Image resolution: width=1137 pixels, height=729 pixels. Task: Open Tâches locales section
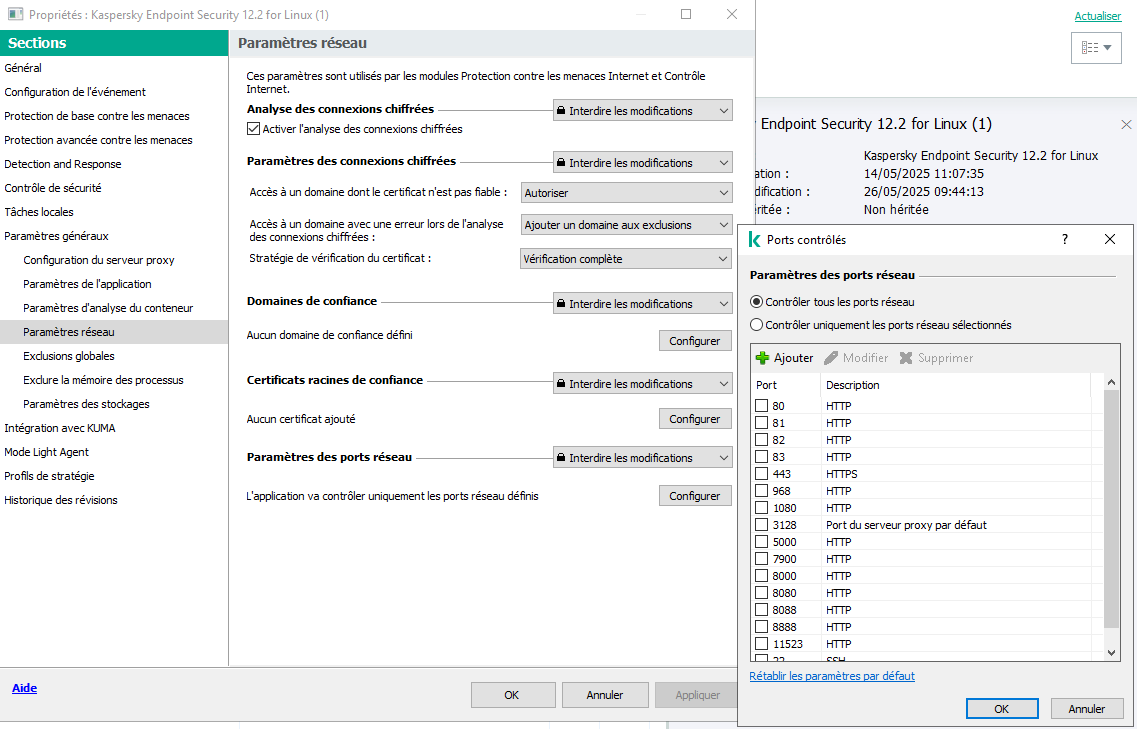(x=39, y=212)
